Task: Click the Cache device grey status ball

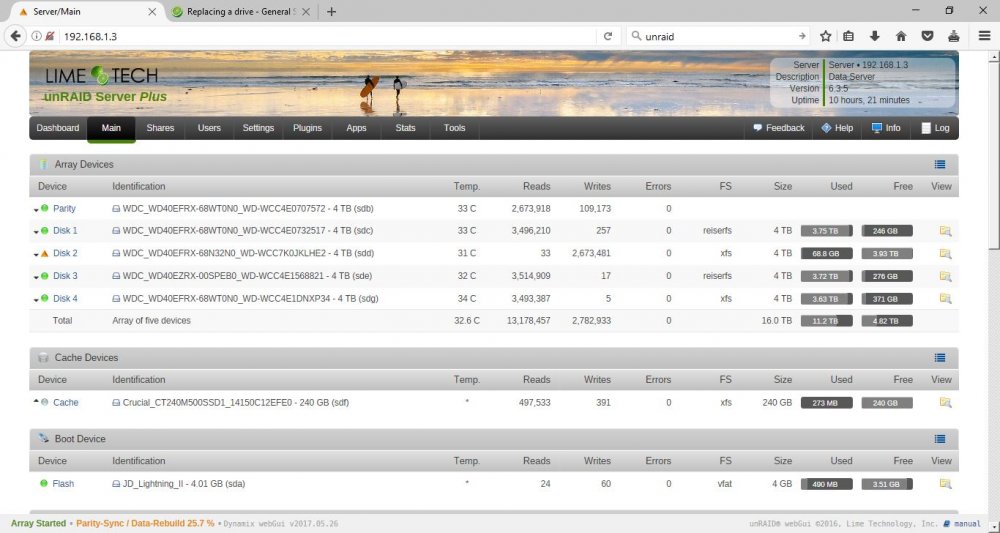Action: (45, 402)
